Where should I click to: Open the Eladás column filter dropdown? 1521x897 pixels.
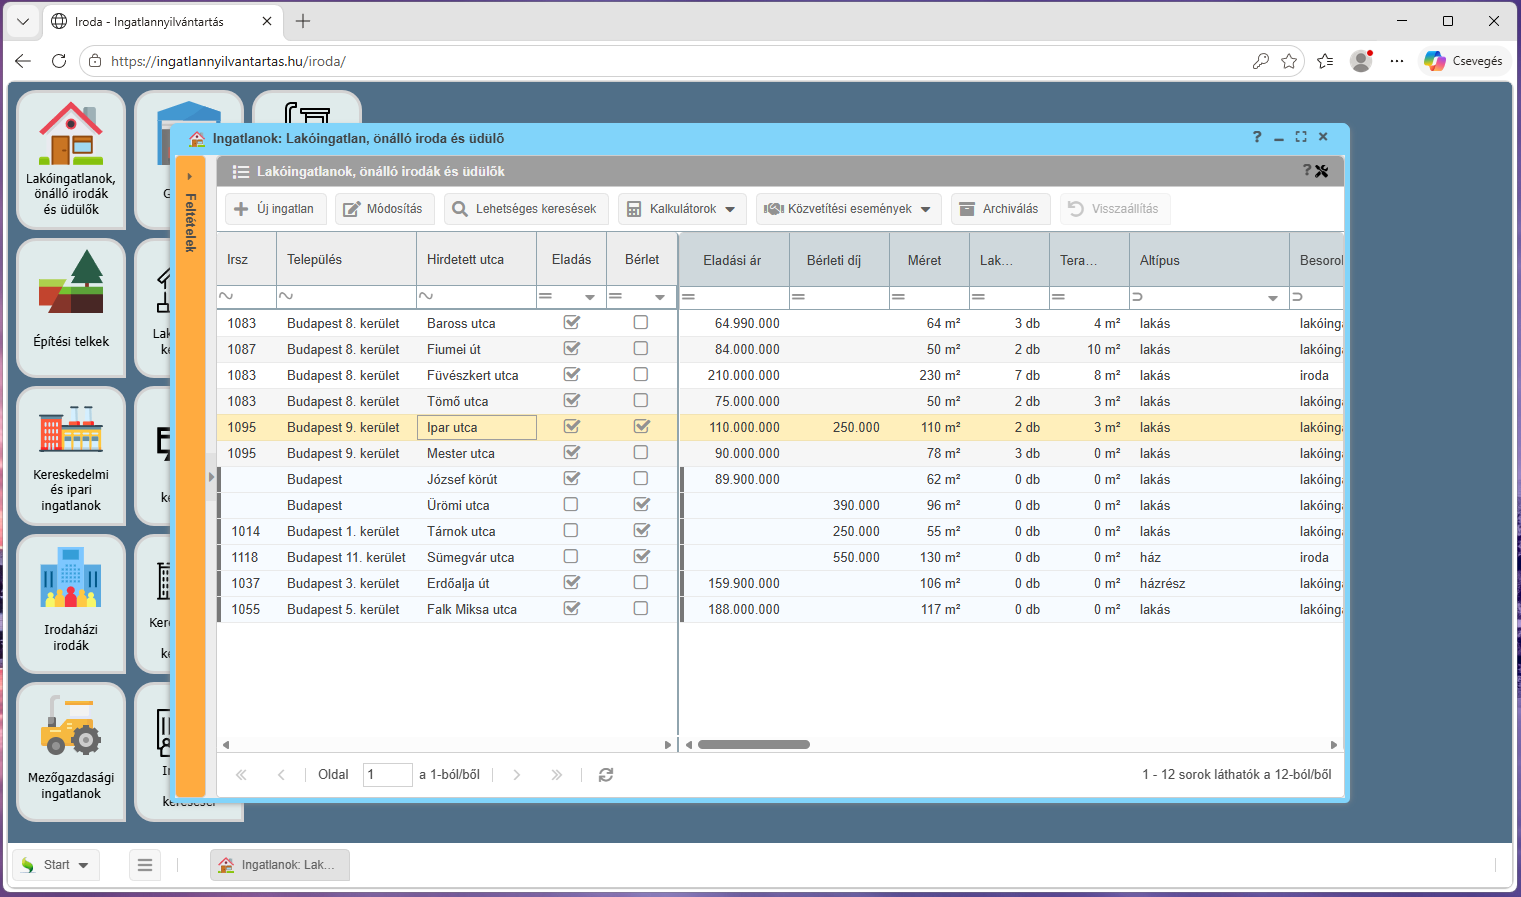(x=590, y=298)
